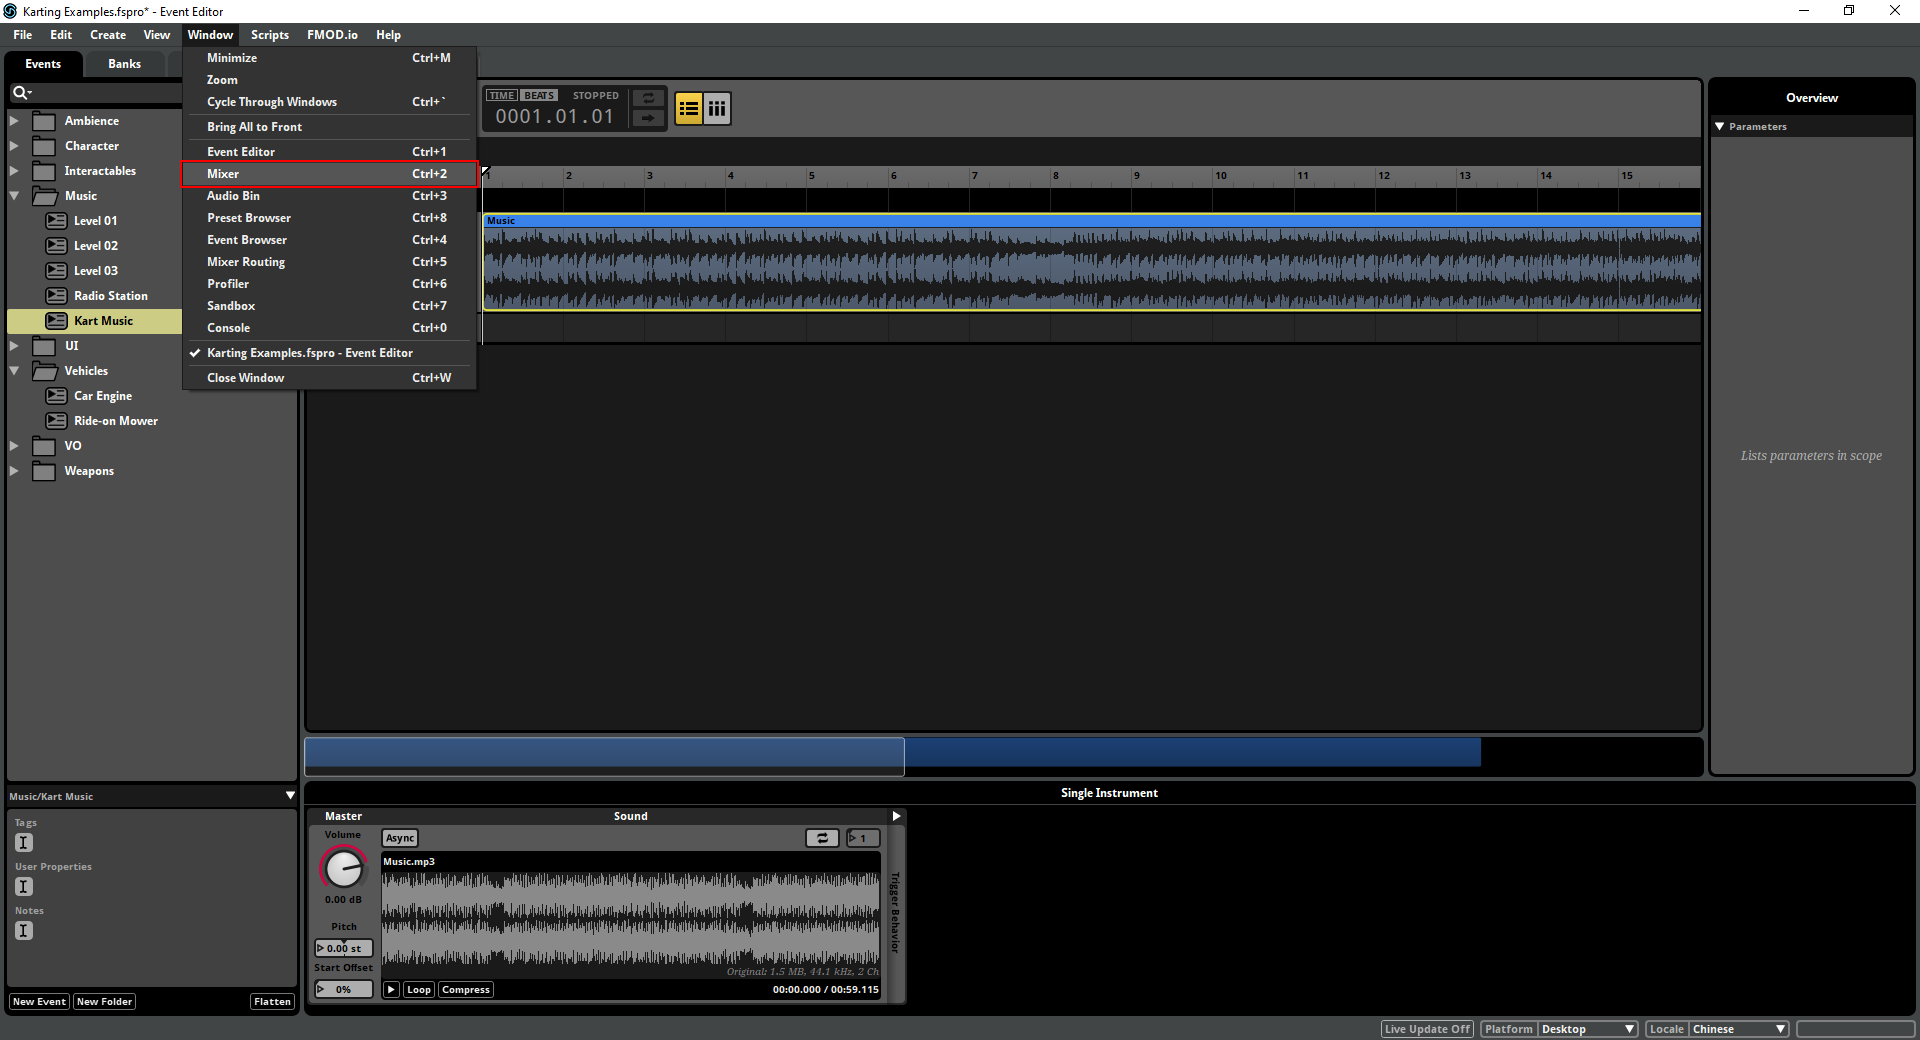
Task: Enable Loop for the Music.mp3 sound
Action: point(419,990)
